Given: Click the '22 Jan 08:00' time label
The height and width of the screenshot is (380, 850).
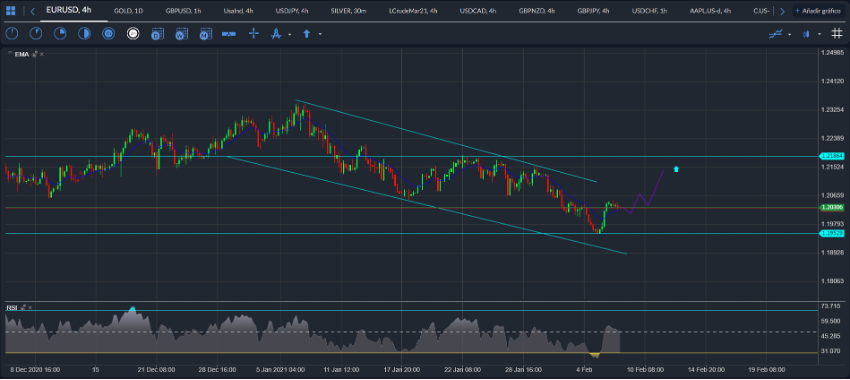Looking at the screenshot, I should coord(462,370).
